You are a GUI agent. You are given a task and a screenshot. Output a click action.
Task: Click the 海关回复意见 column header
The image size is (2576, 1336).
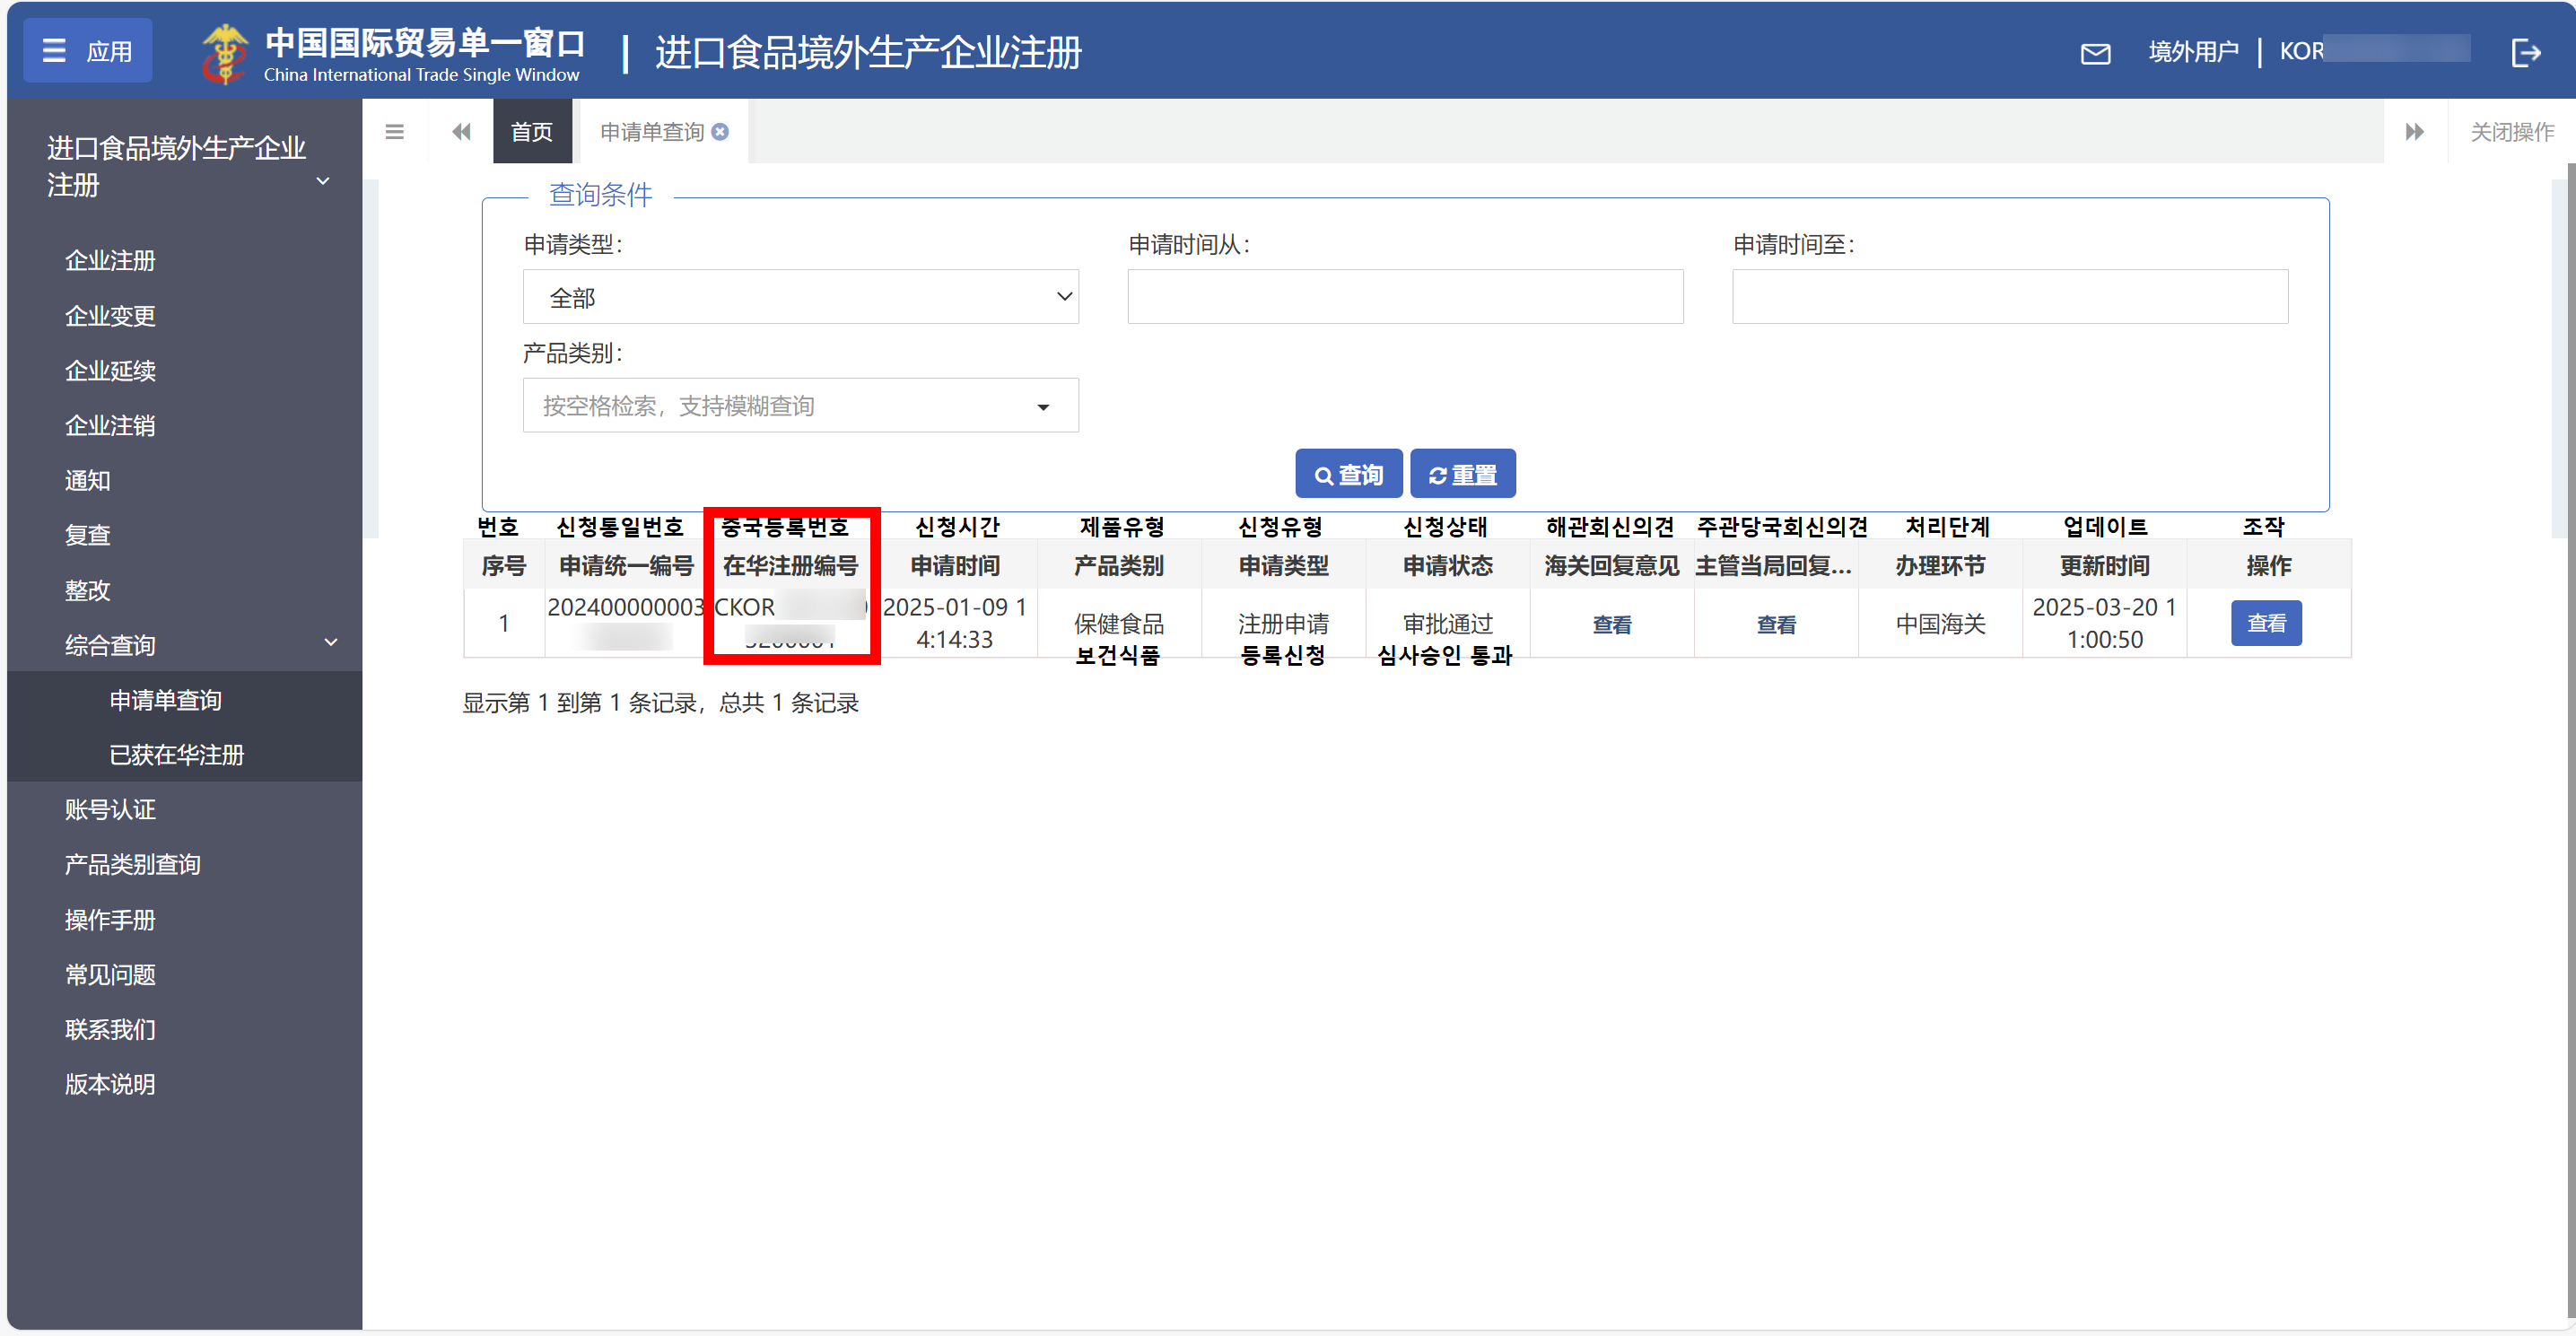click(x=1611, y=566)
